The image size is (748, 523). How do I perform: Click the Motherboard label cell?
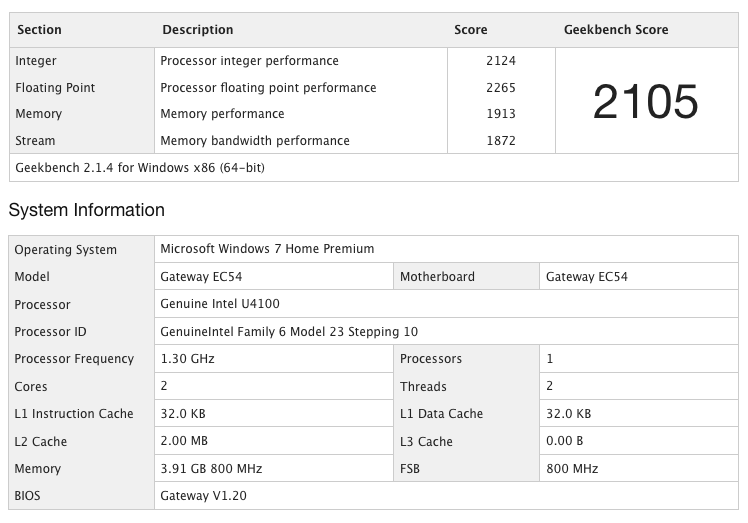437,277
